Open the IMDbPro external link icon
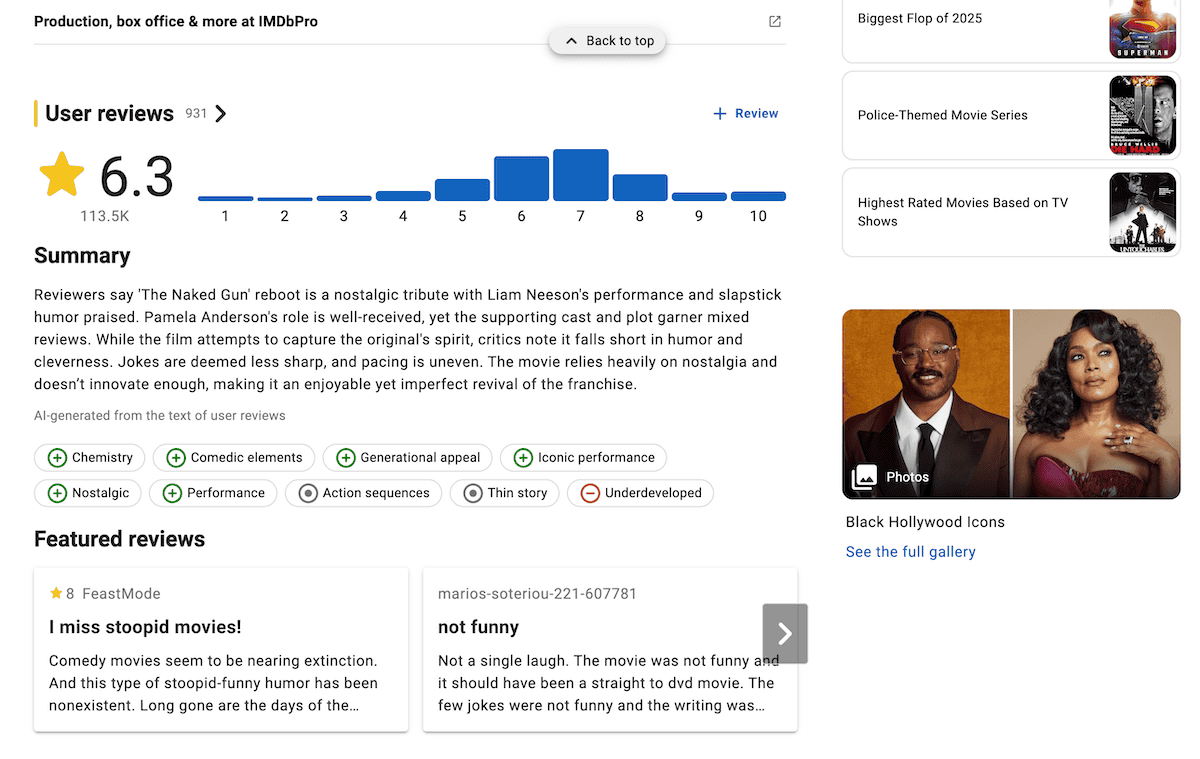 [774, 21]
